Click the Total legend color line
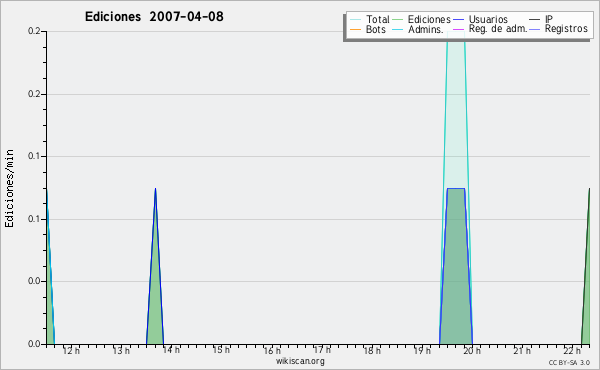 pyautogui.click(x=355, y=20)
